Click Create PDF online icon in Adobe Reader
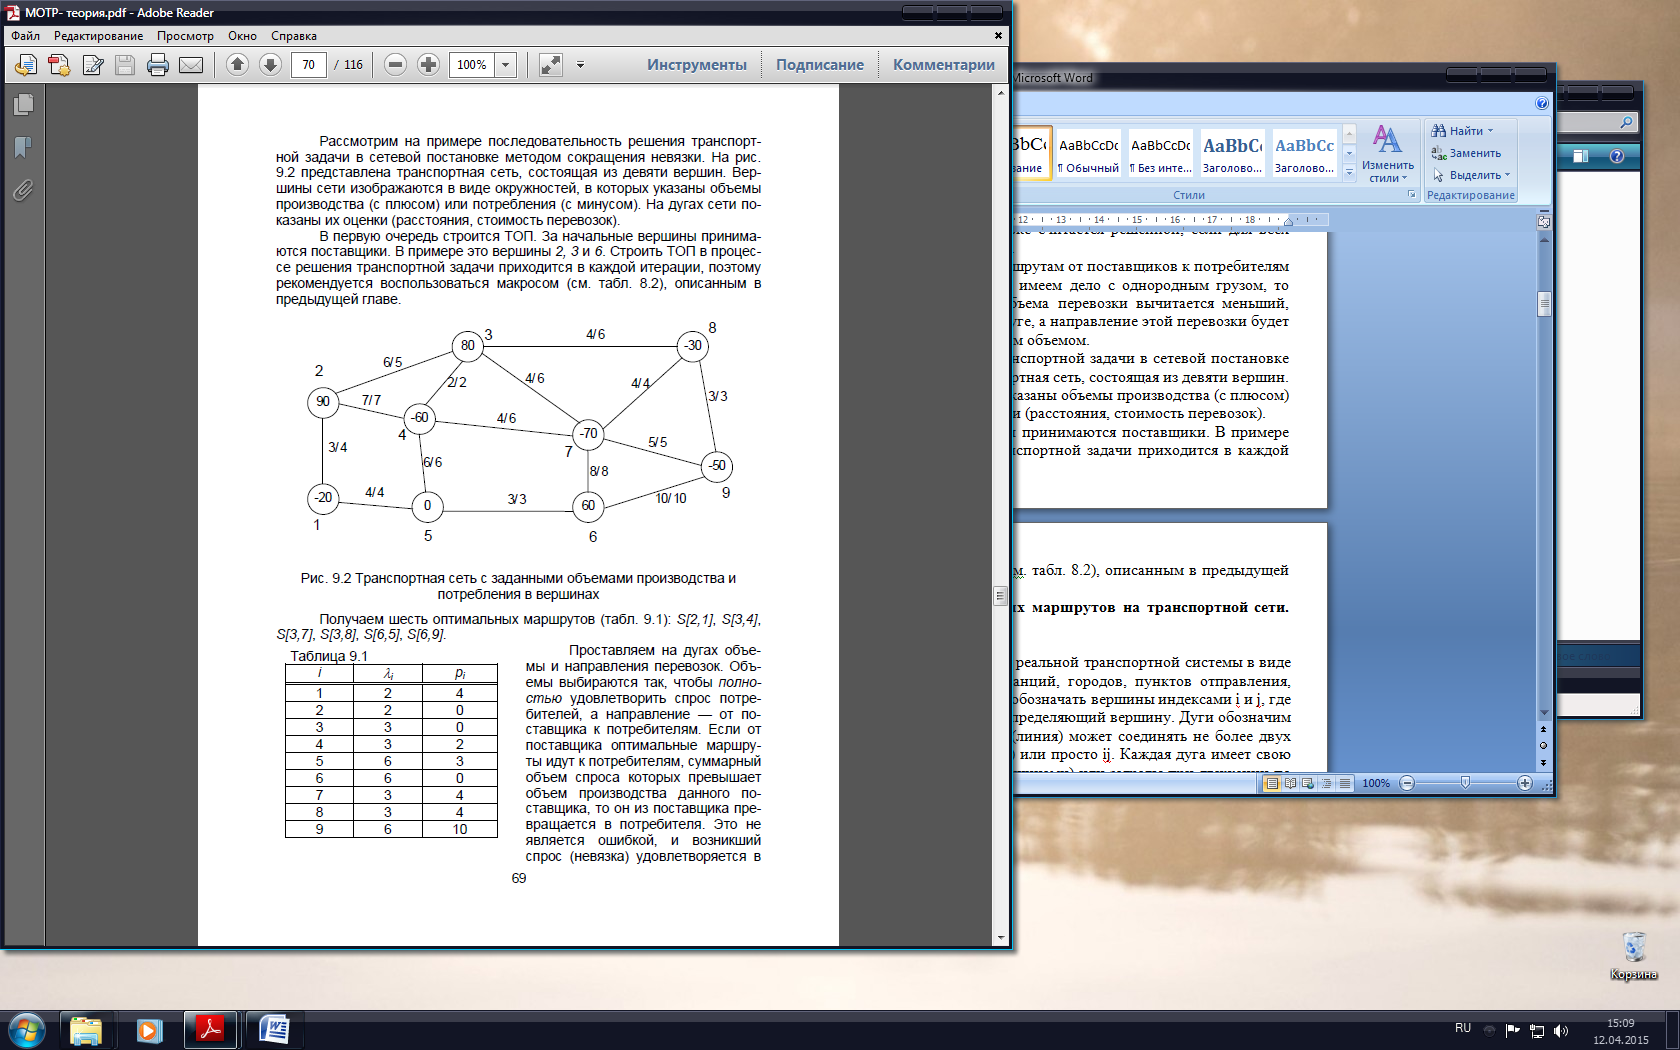Screen dimensions: 1680x1050 tap(26, 65)
